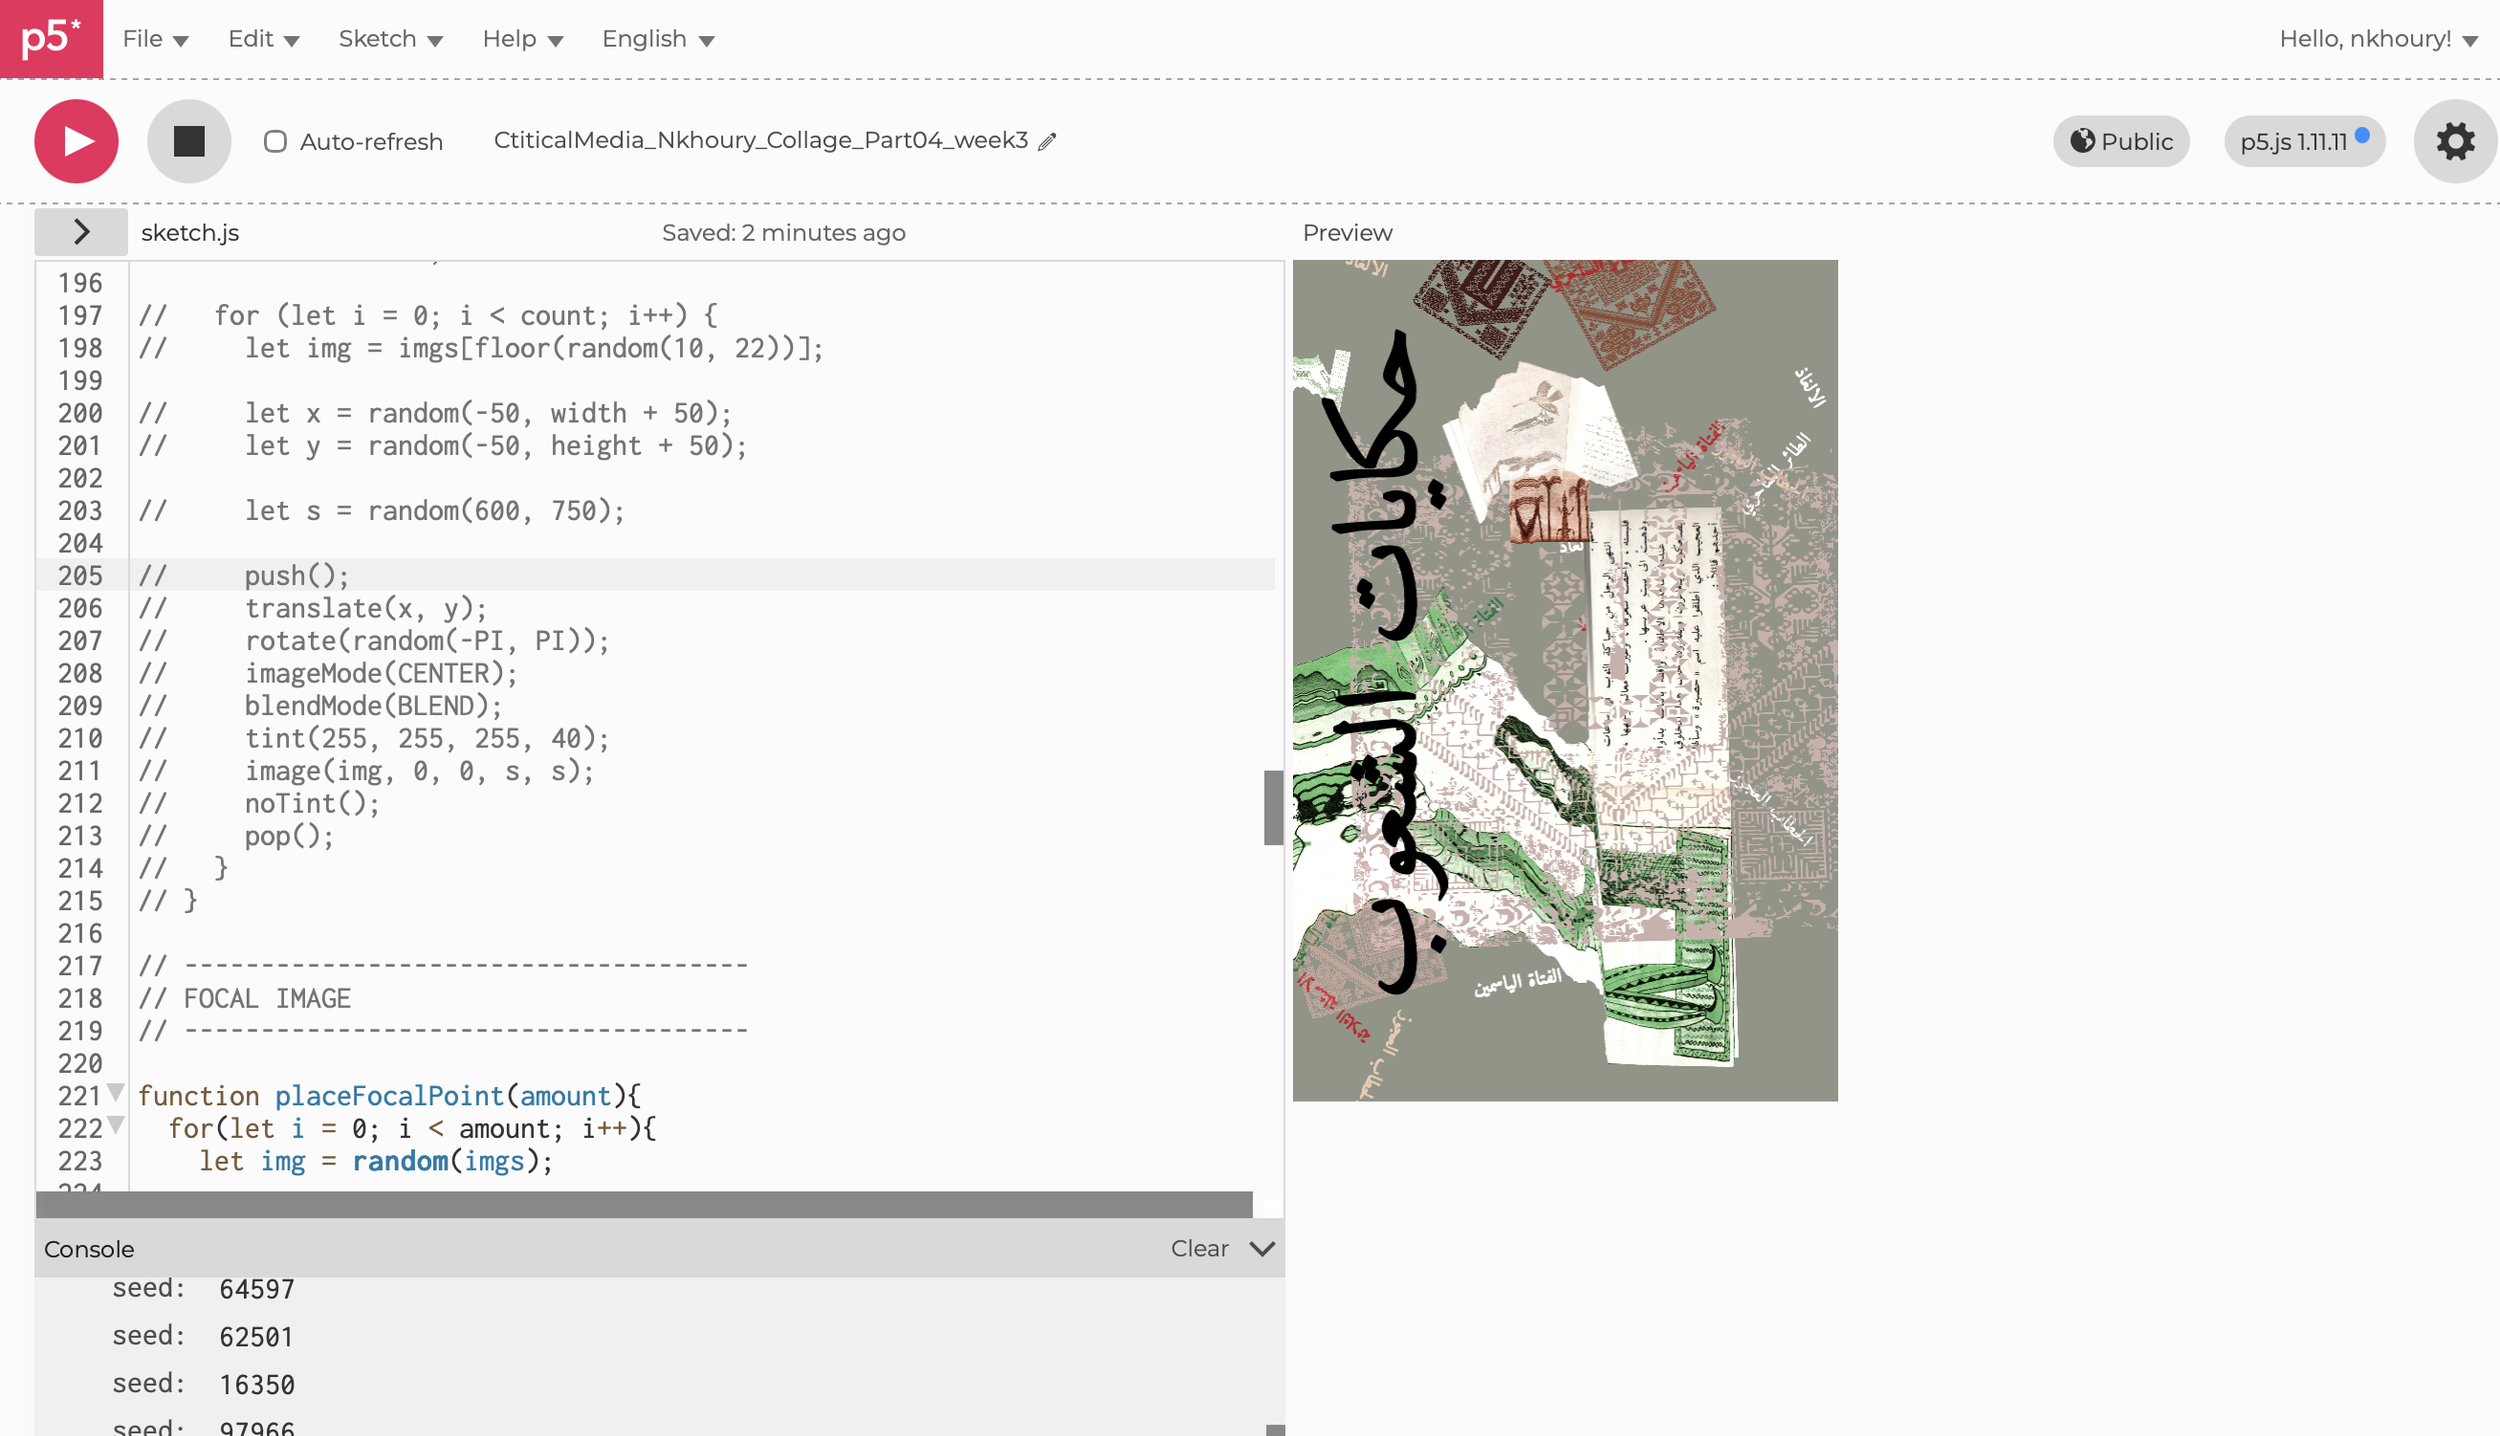Click the editor vertical scrollbar thumb

[1273, 807]
